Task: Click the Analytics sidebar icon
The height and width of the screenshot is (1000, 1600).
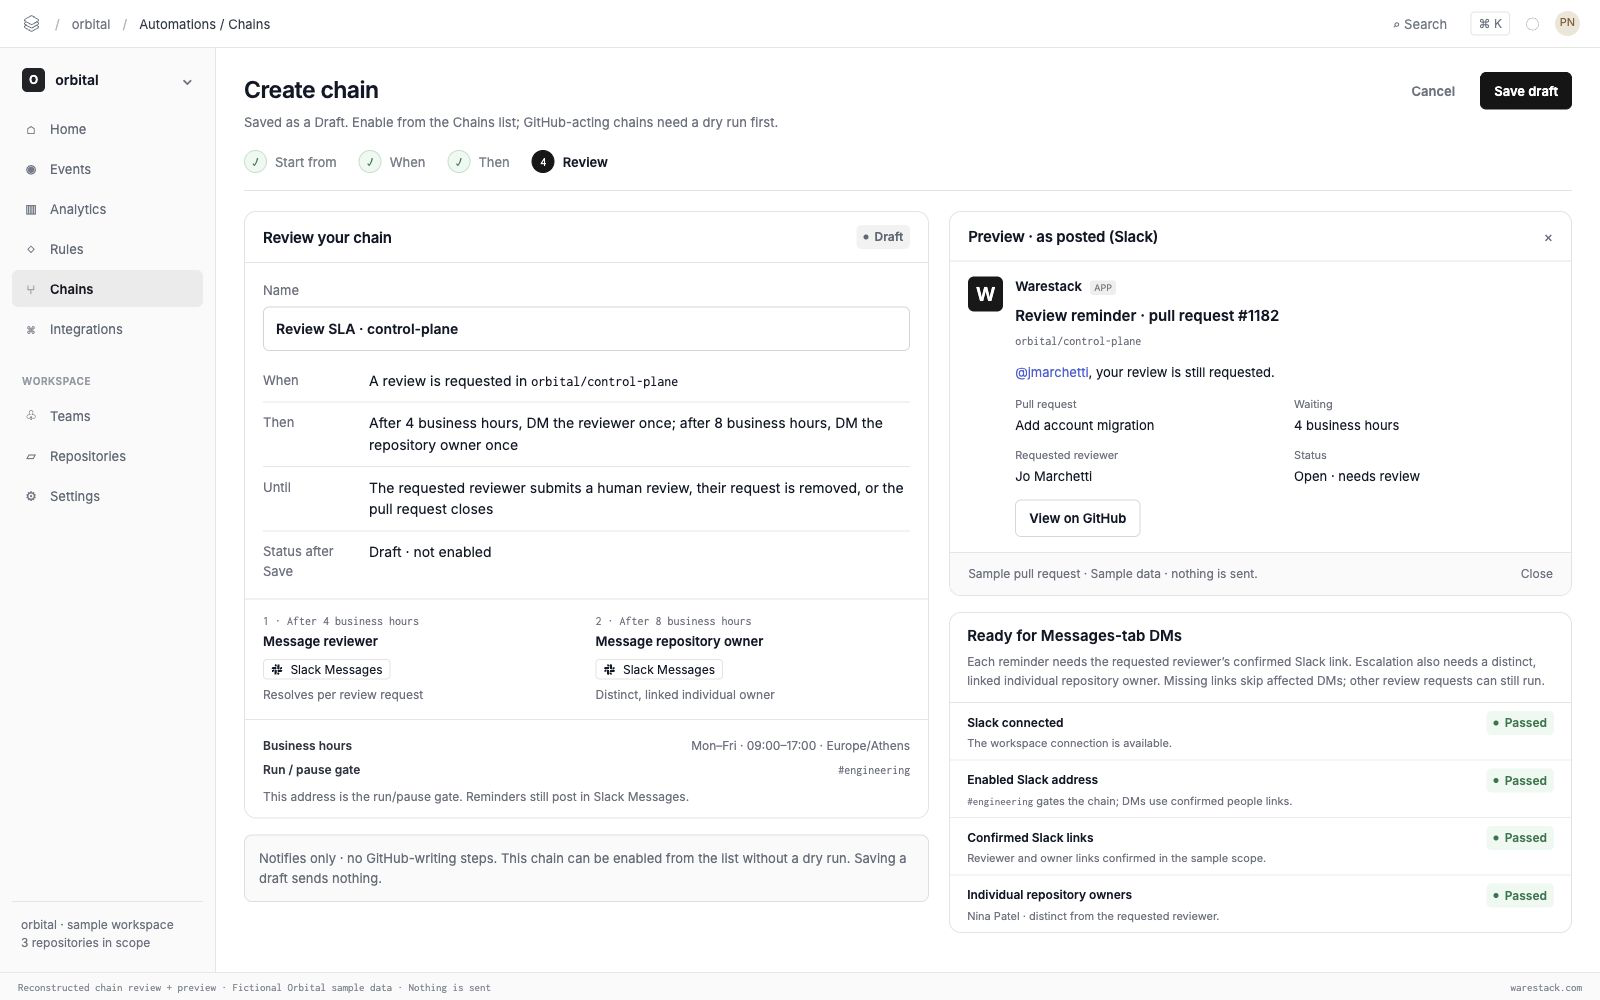Action: [x=31, y=210]
